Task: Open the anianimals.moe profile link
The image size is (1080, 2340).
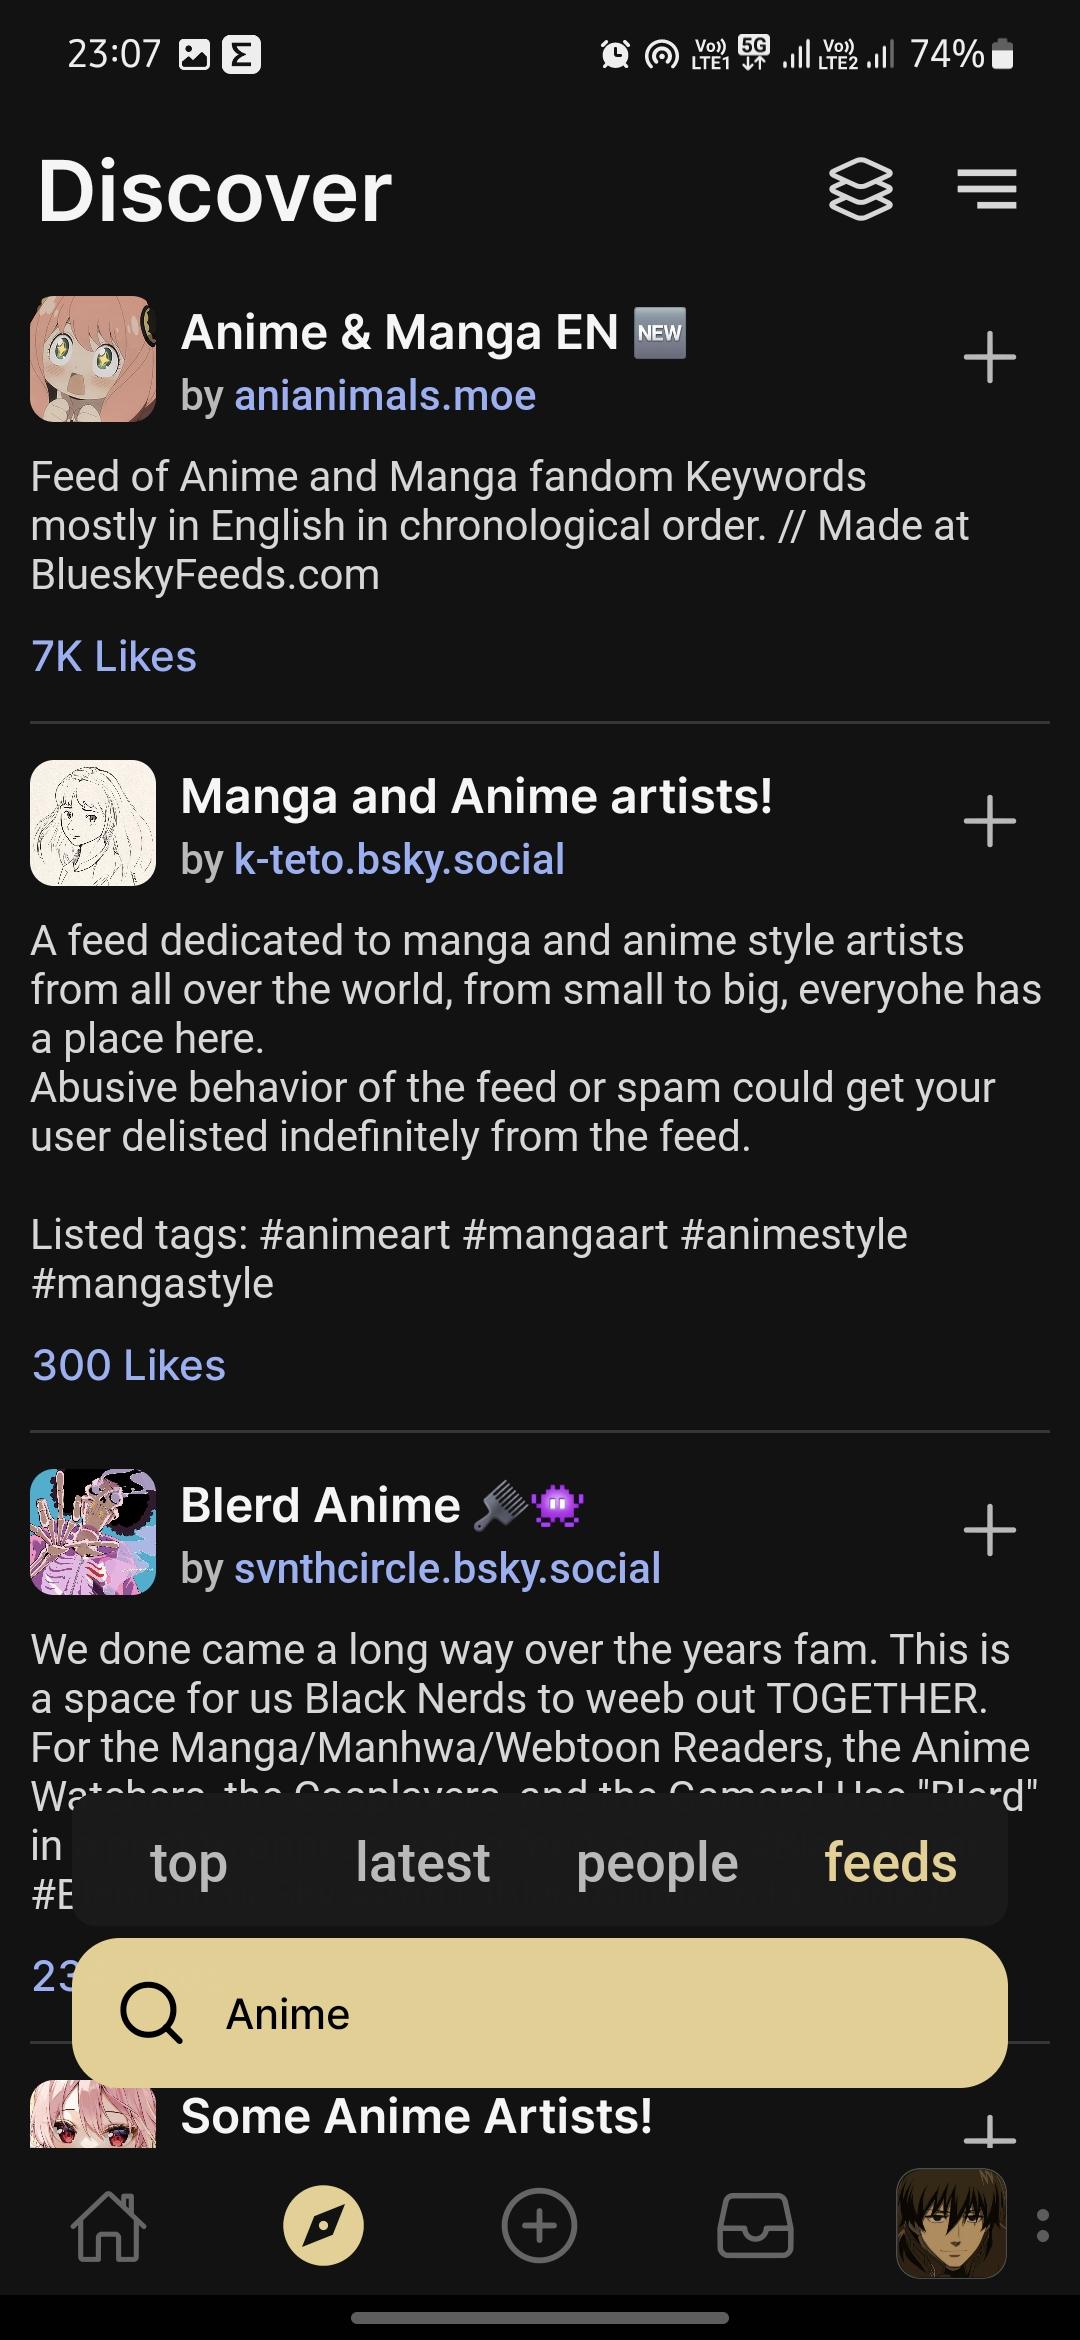Action: coord(385,396)
